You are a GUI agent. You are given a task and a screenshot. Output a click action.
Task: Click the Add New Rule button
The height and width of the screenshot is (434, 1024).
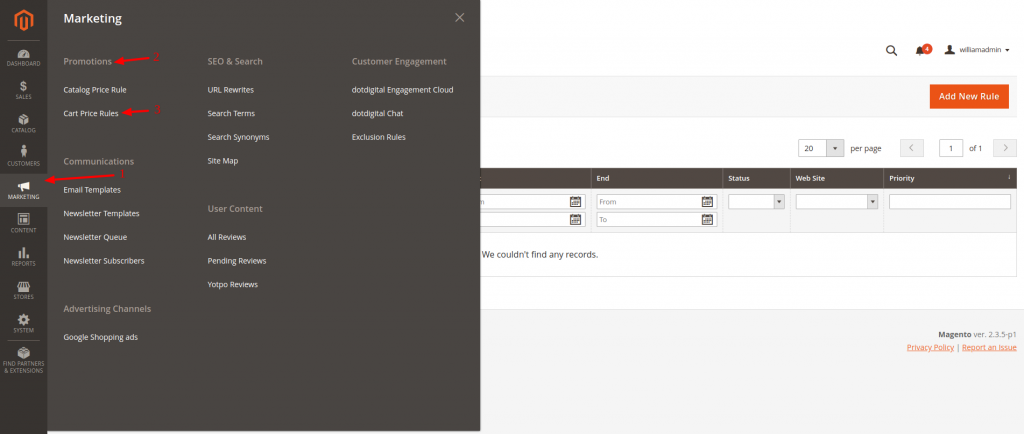pos(968,96)
